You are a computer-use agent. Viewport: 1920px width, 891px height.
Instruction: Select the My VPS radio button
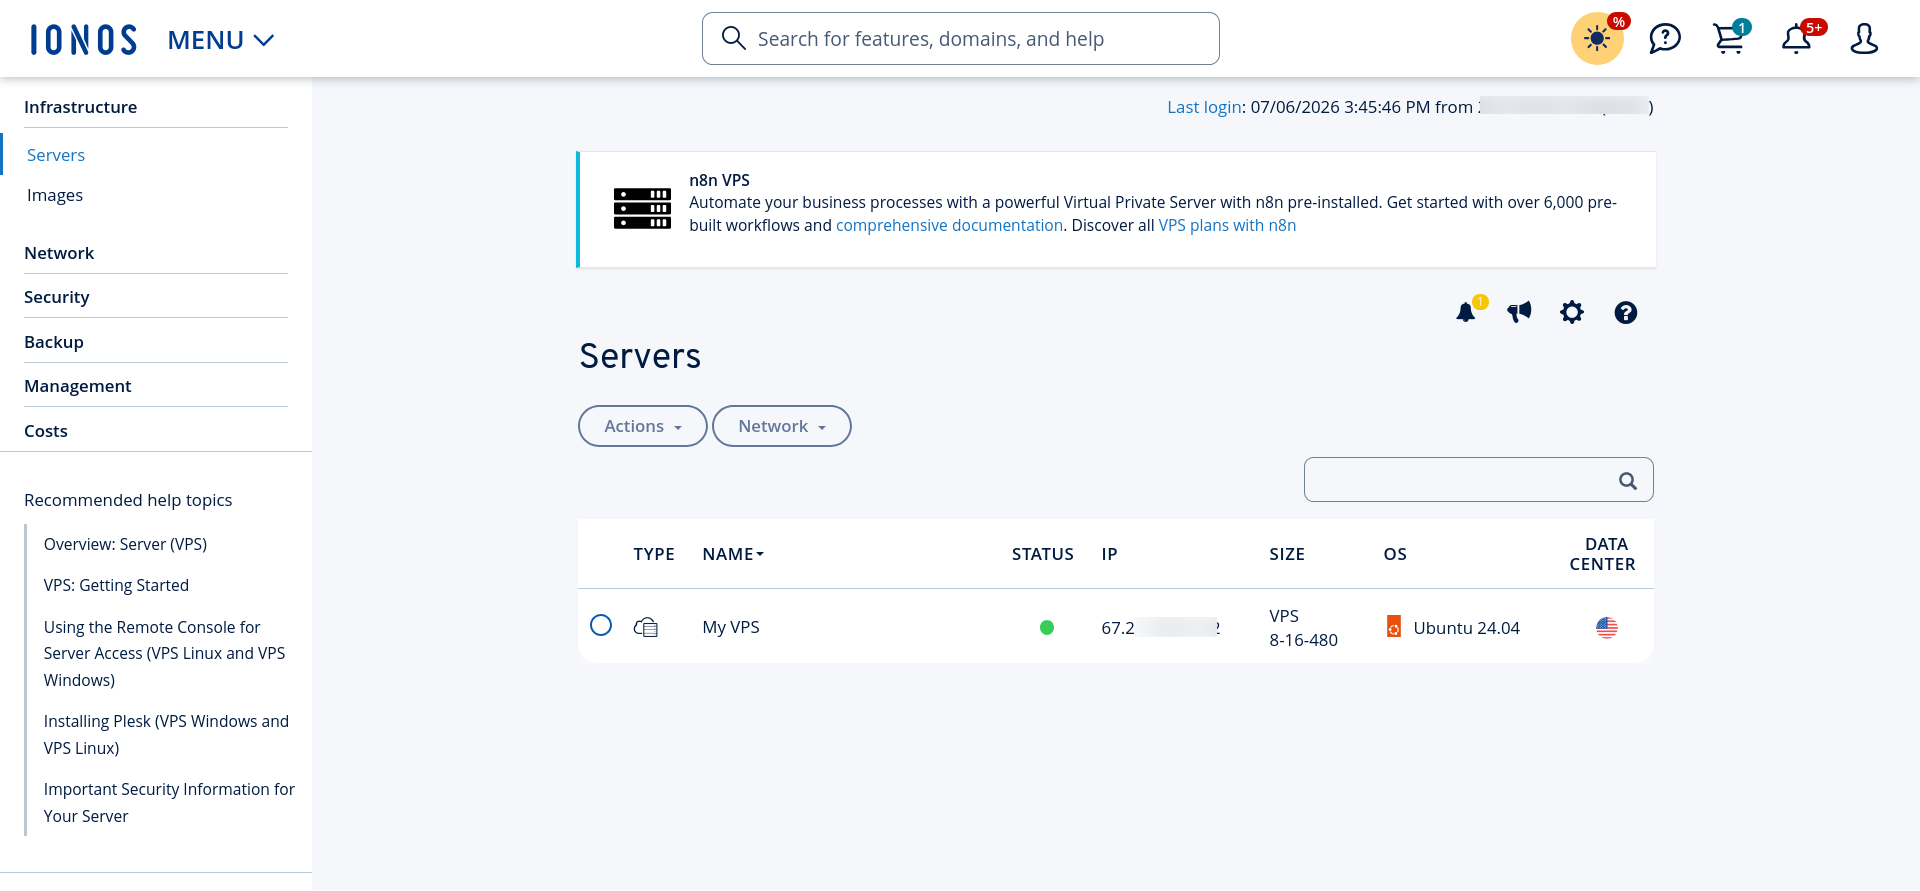(601, 625)
